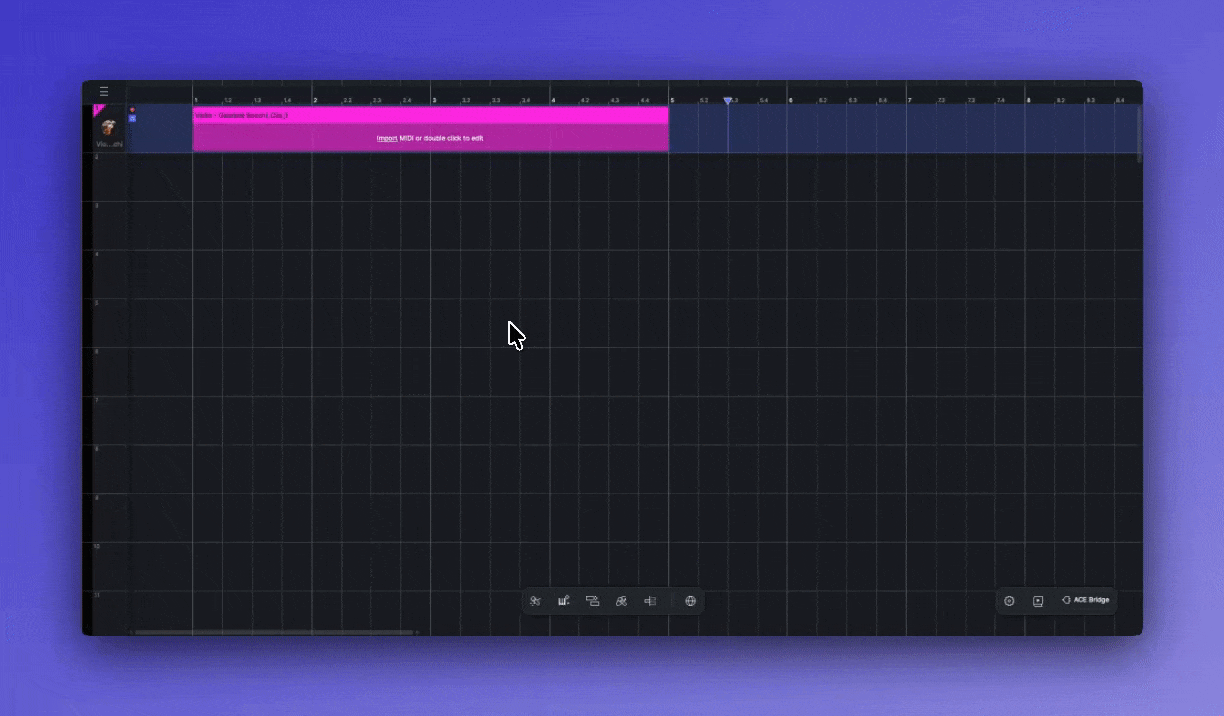Screen dimensions: 1224x716
Task: Toggle the blue button on the violin track header
Action: click(x=132, y=119)
